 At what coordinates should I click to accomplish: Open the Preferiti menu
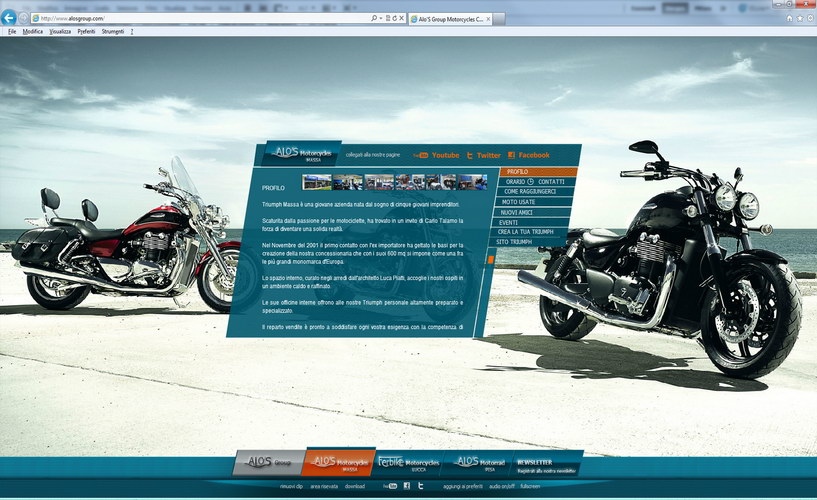86,31
